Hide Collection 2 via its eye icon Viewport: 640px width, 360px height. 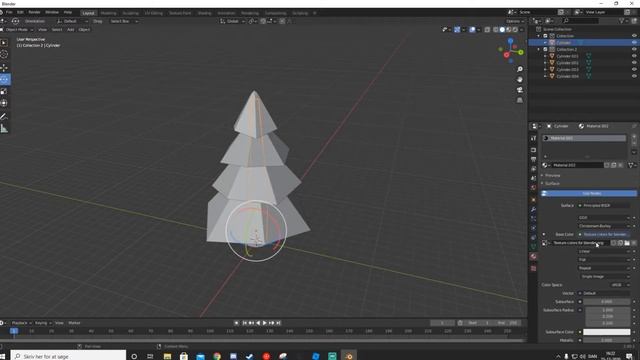click(634, 49)
